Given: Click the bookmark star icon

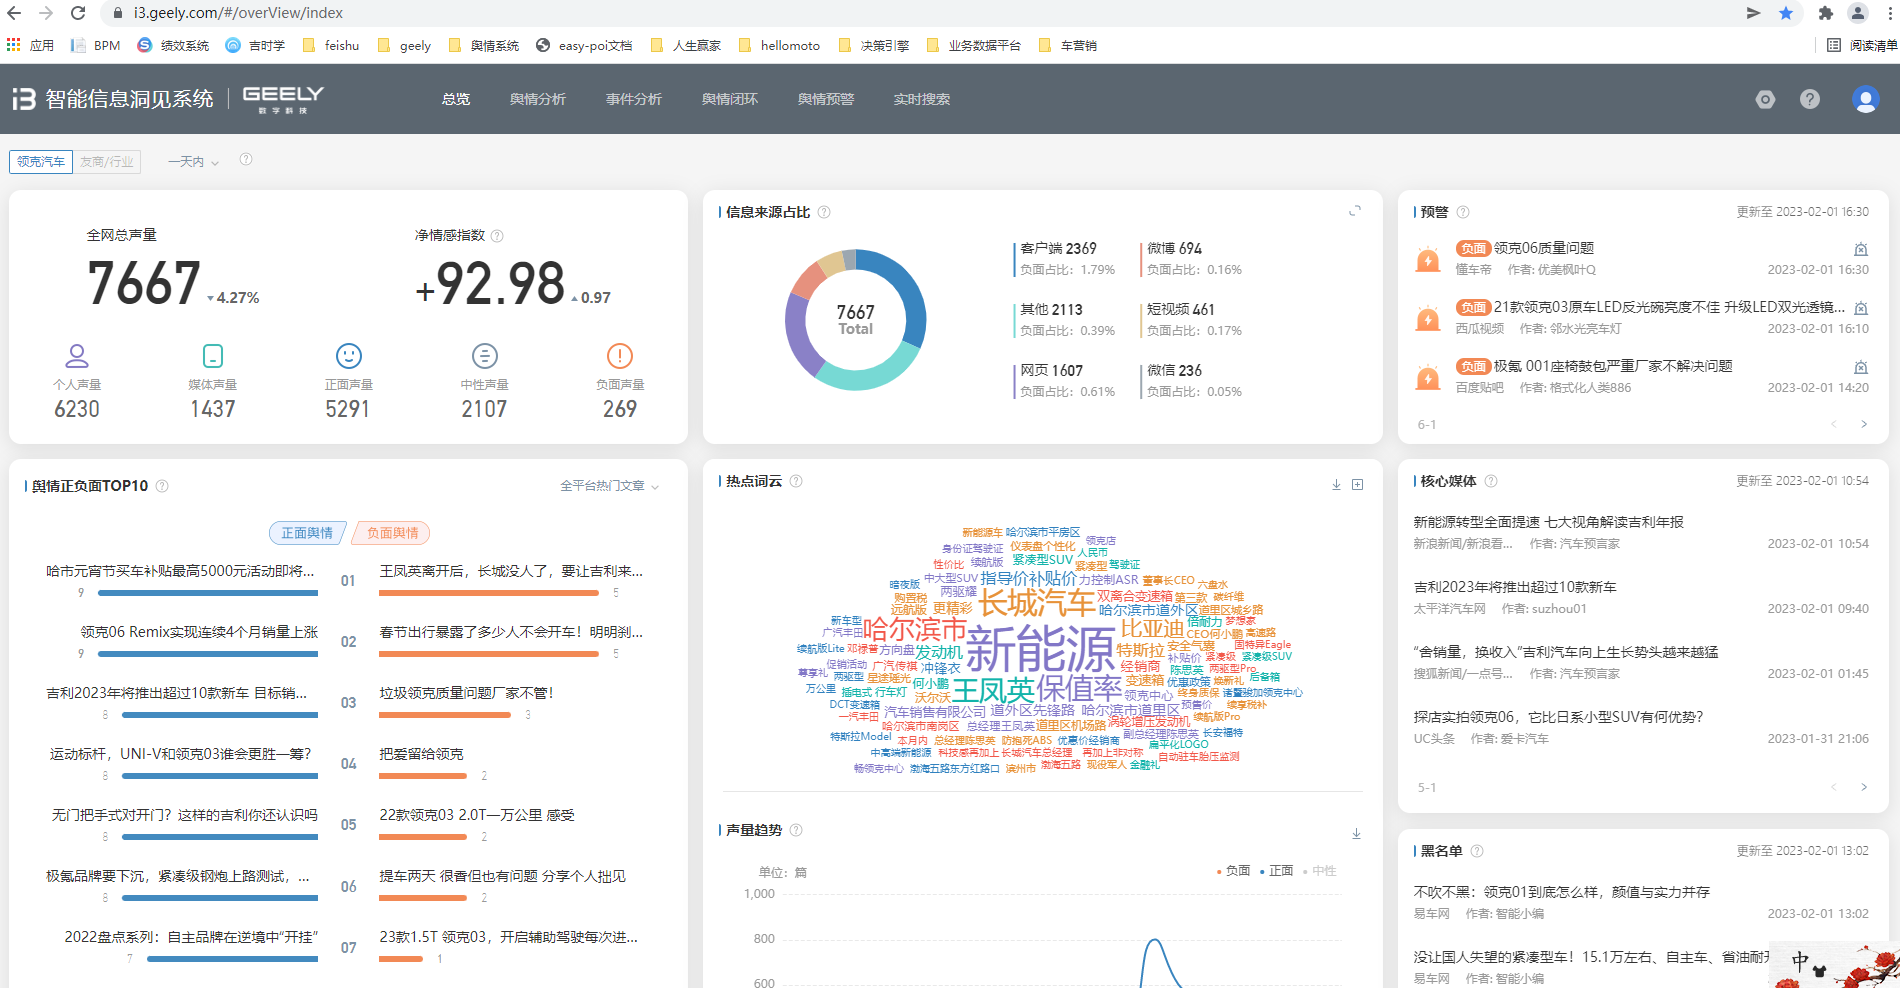Looking at the screenshot, I should tap(1786, 13).
